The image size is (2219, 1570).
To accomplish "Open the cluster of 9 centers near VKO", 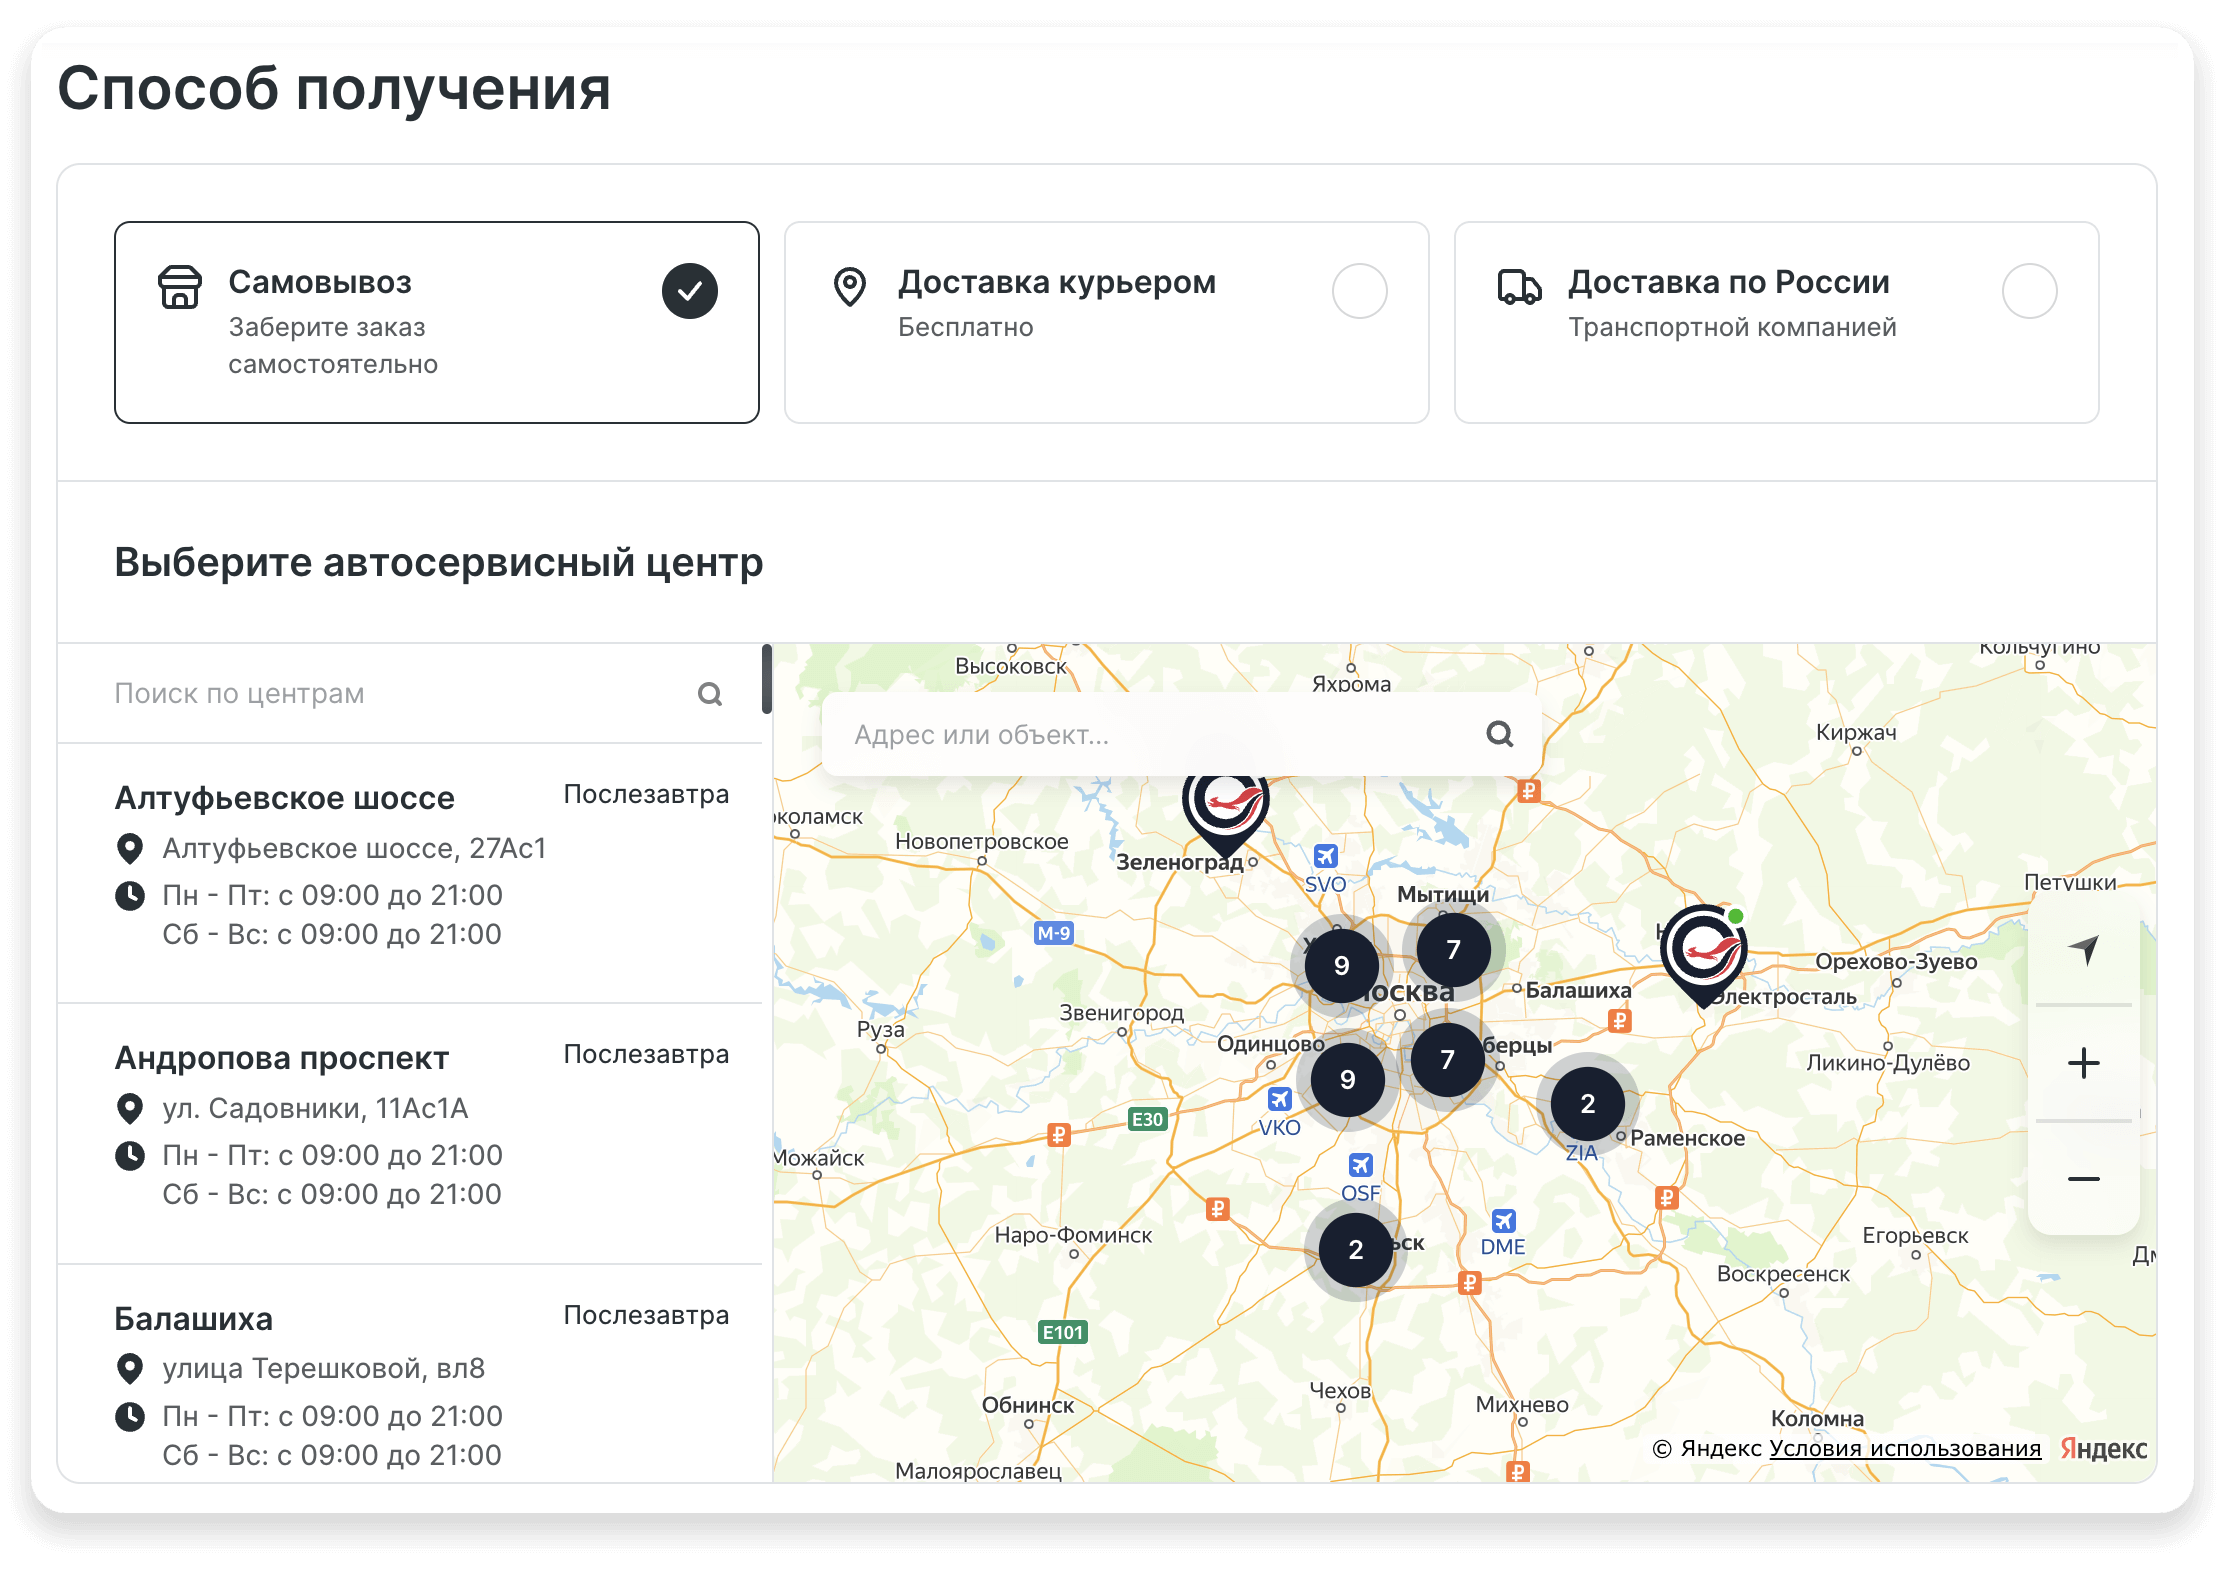I will (1349, 1079).
